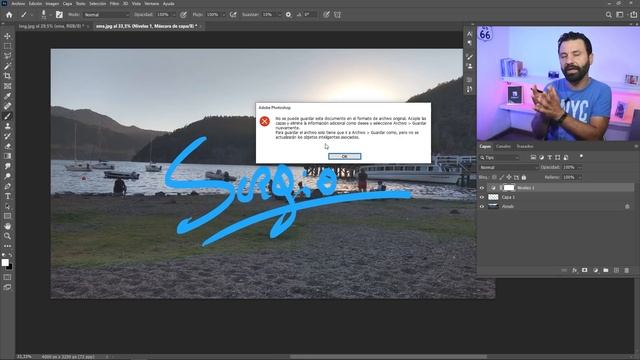Create new fill or adjustment layer
The width and height of the screenshot is (640, 360).
595,270
